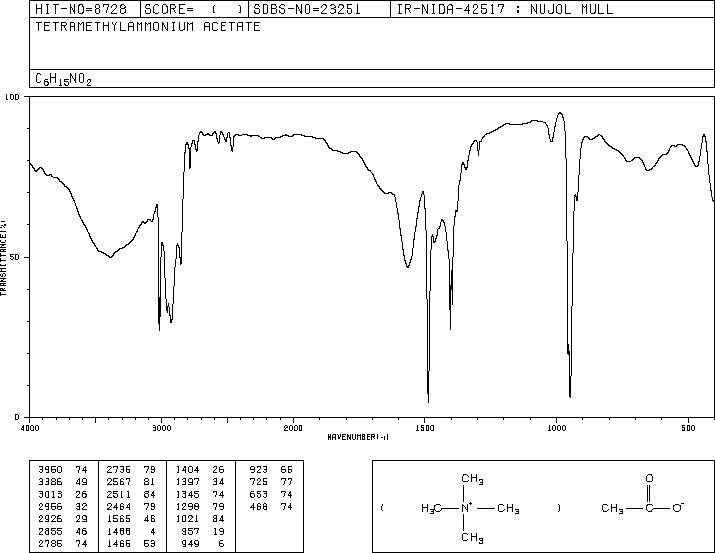
Task: Select the C6H15NO2 molecular formula
Action: [x=63, y=79]
